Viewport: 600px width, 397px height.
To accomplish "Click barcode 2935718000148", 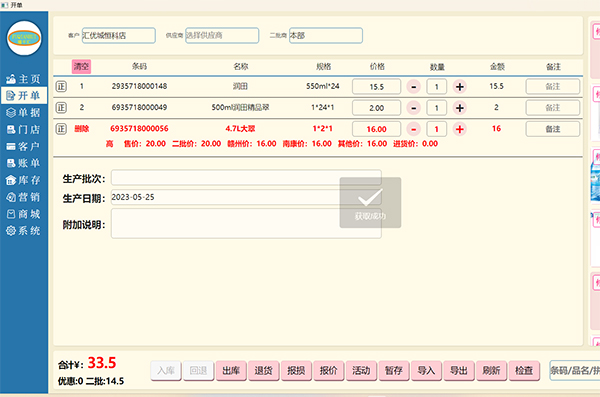I will (x=139, y=86).
